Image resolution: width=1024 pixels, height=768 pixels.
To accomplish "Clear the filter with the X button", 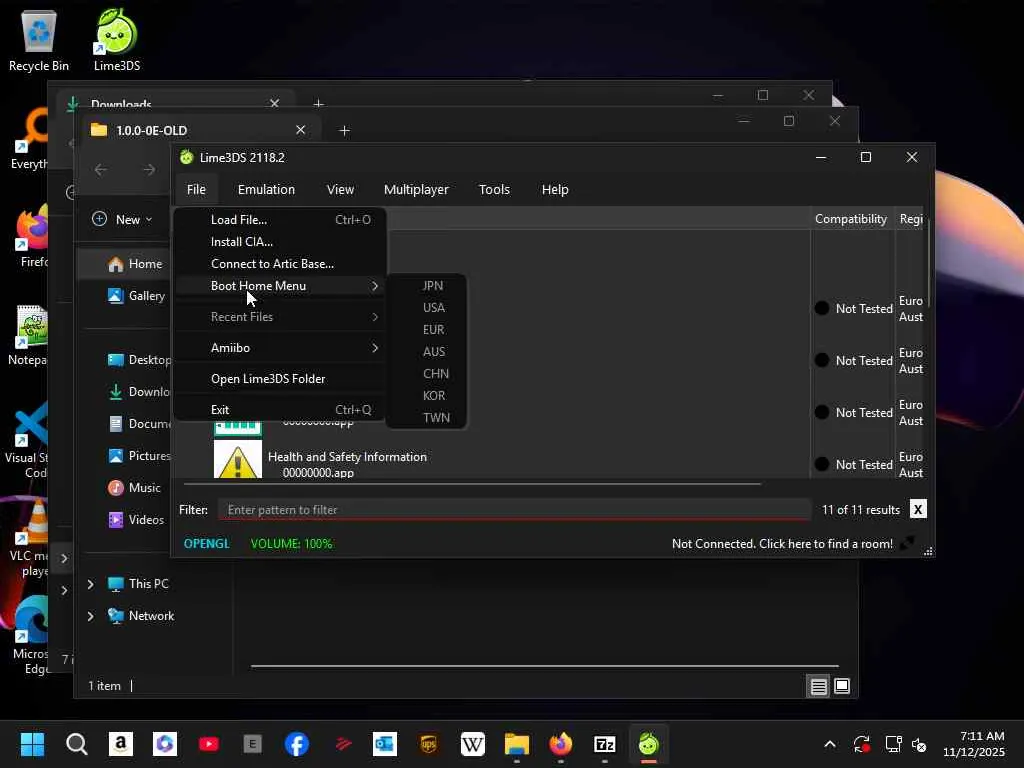I will [x=917, y=510].
